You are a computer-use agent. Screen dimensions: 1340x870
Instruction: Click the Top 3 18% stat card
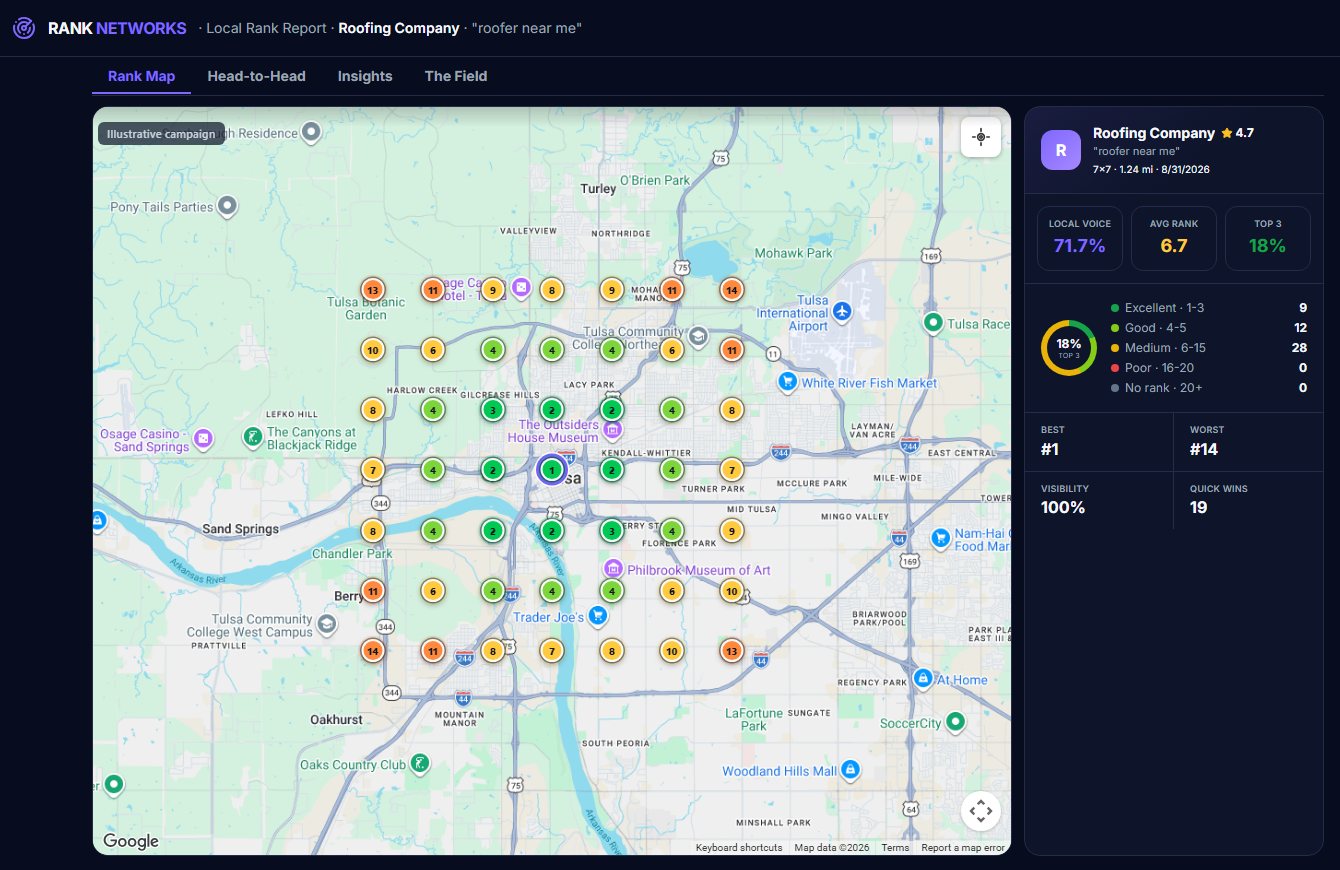coord(1268,238)
